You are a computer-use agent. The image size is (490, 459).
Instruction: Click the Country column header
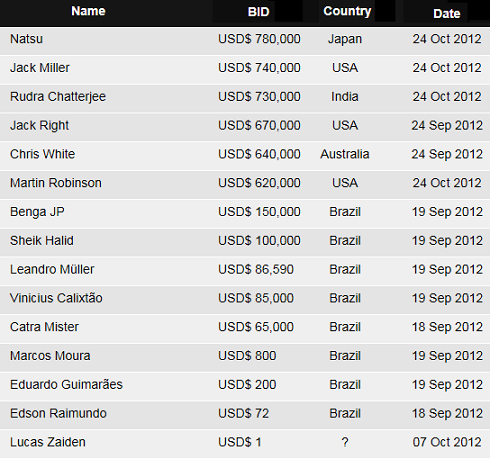tap(347, 12)
